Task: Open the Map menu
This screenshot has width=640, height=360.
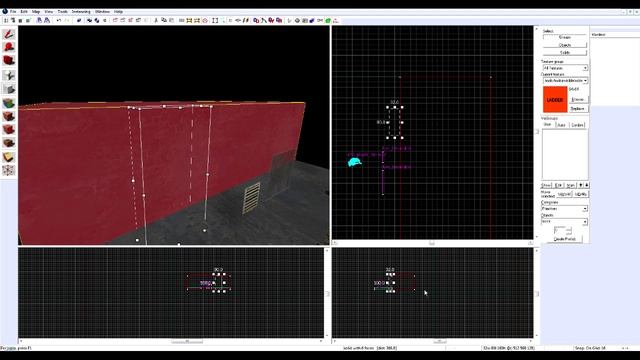Action: (36, 11)
